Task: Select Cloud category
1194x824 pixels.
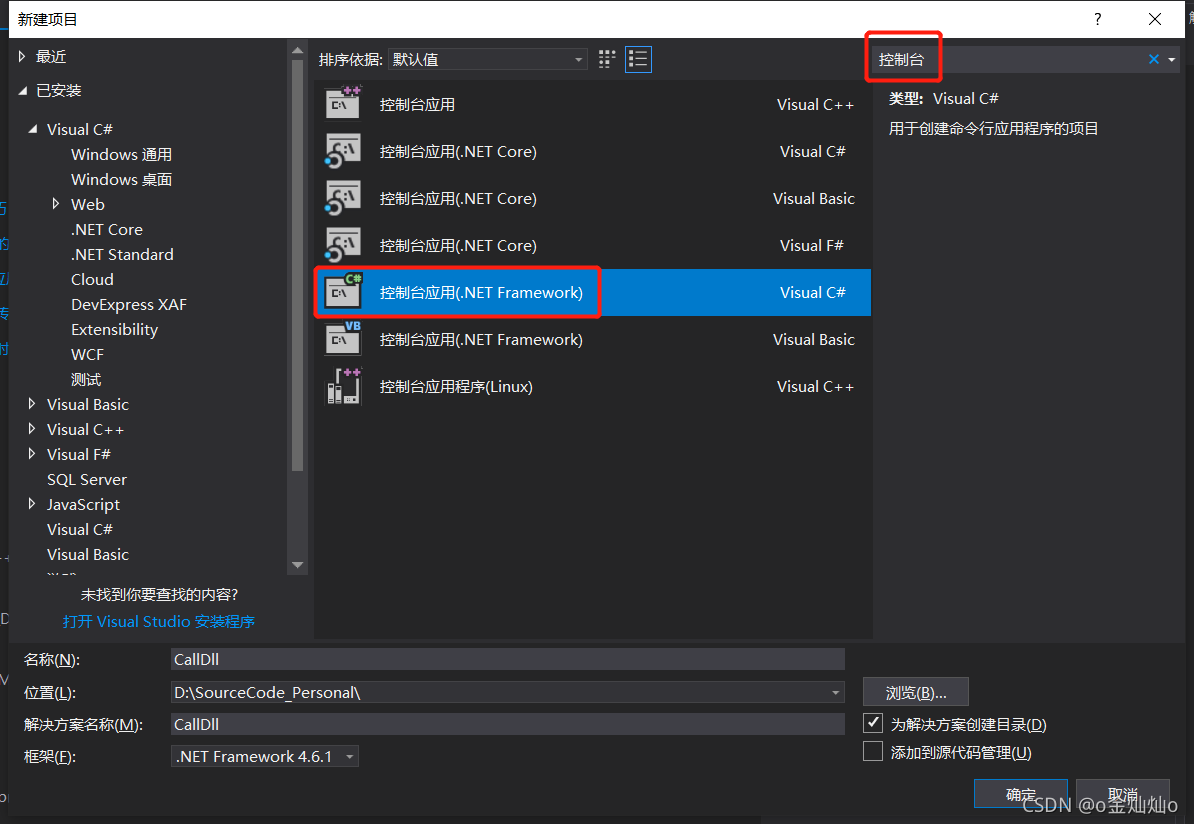Action: tap(92, 279)
